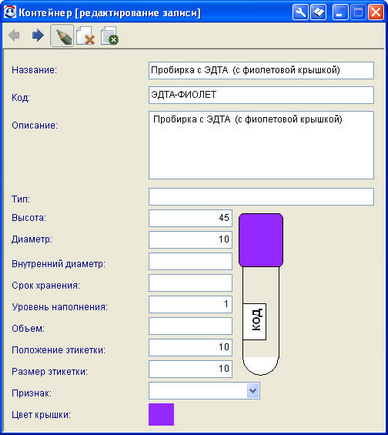Click the Код field with ЭДТА-ФИОЛЕТ

pos(261,95)
